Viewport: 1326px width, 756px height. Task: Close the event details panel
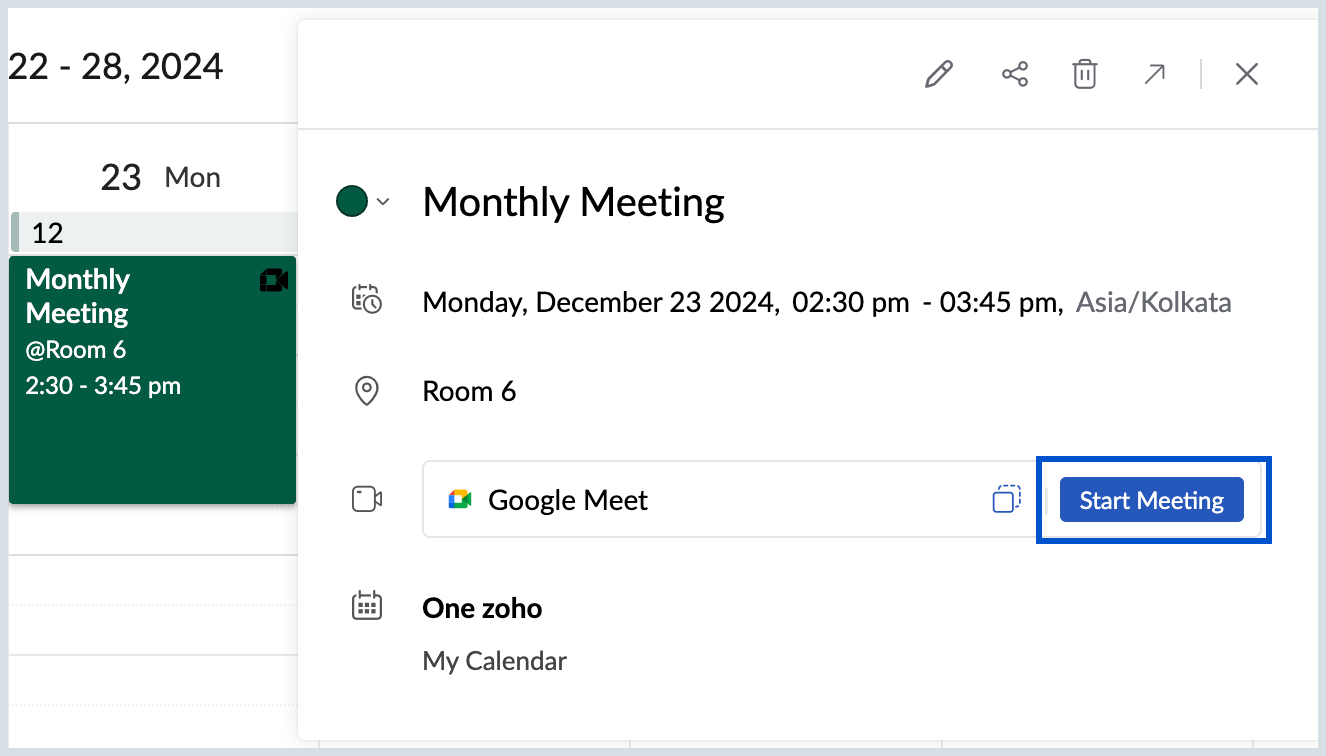(1246, 75)
